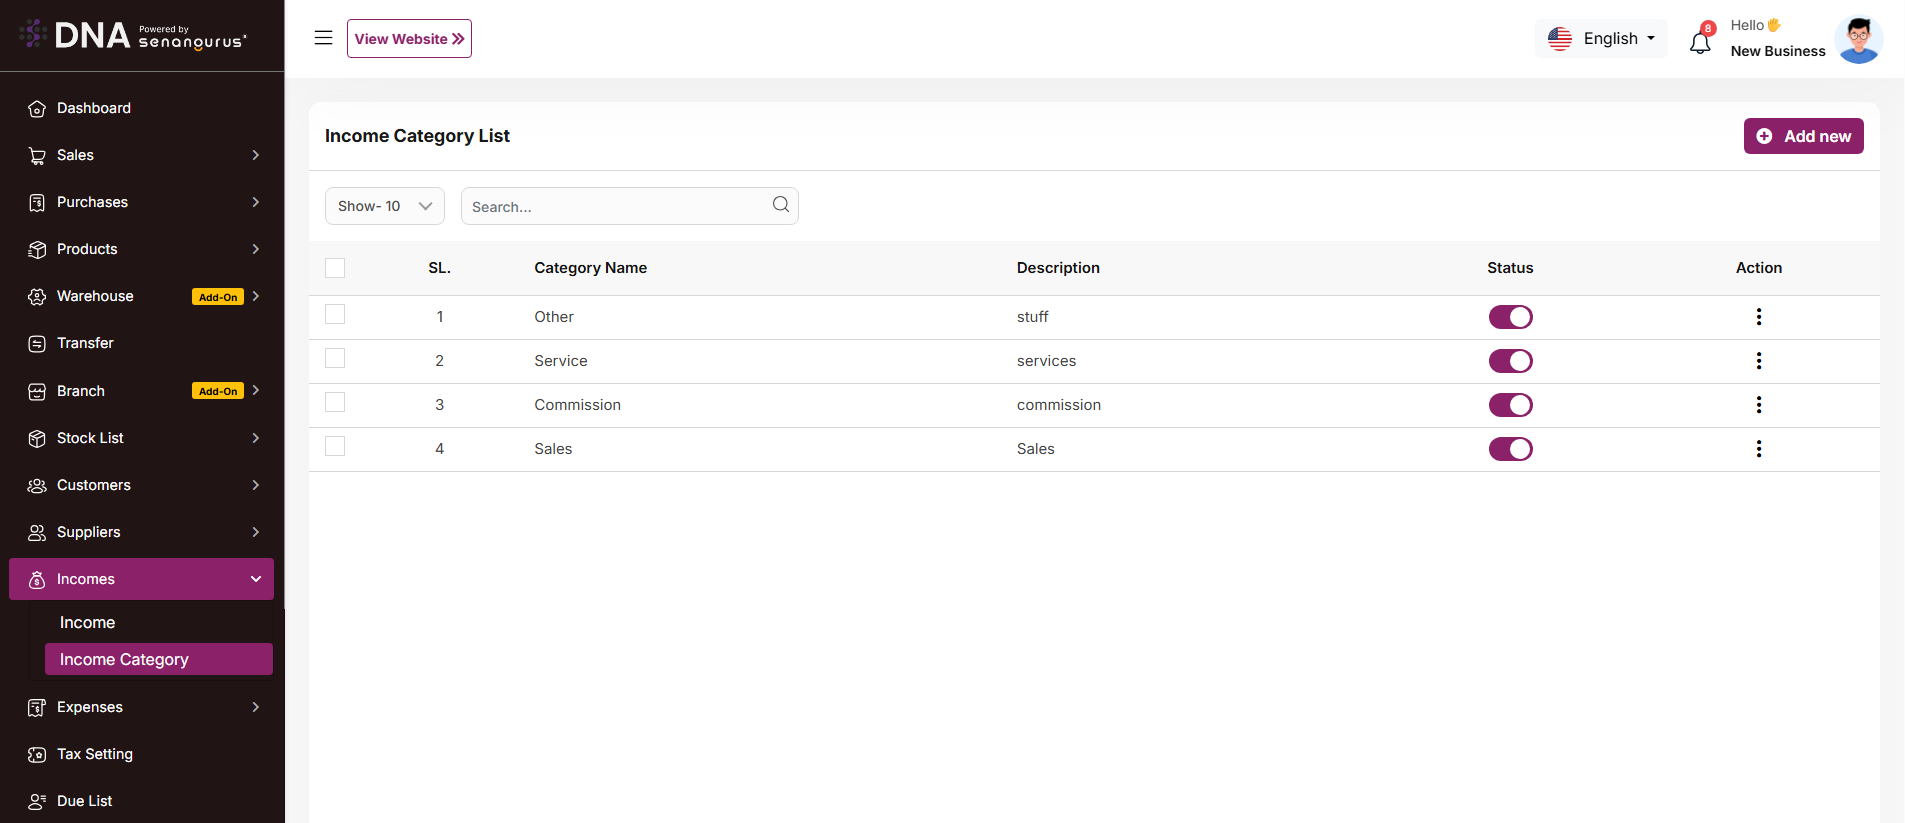Image resolution: width=1905 pixels, height=823 pixels.
Task: Click the Add new button
Action: [x=1803, y=136]
